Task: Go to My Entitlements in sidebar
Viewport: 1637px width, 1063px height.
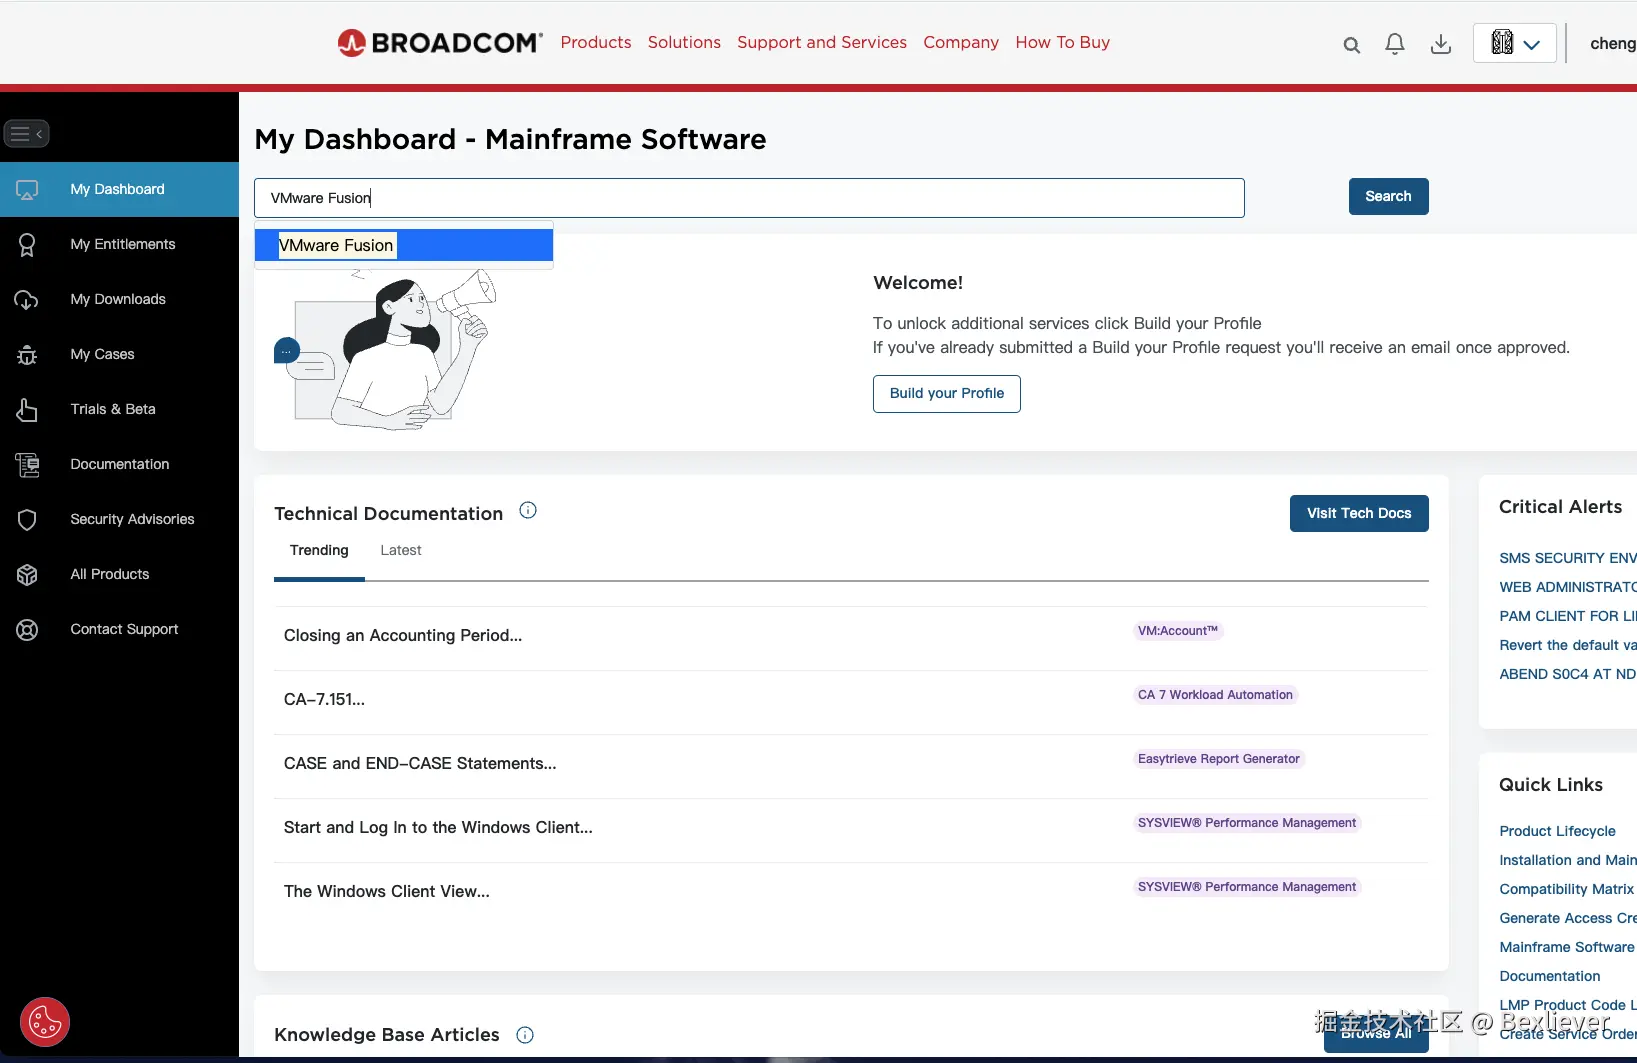Action: tap(123, 244)
